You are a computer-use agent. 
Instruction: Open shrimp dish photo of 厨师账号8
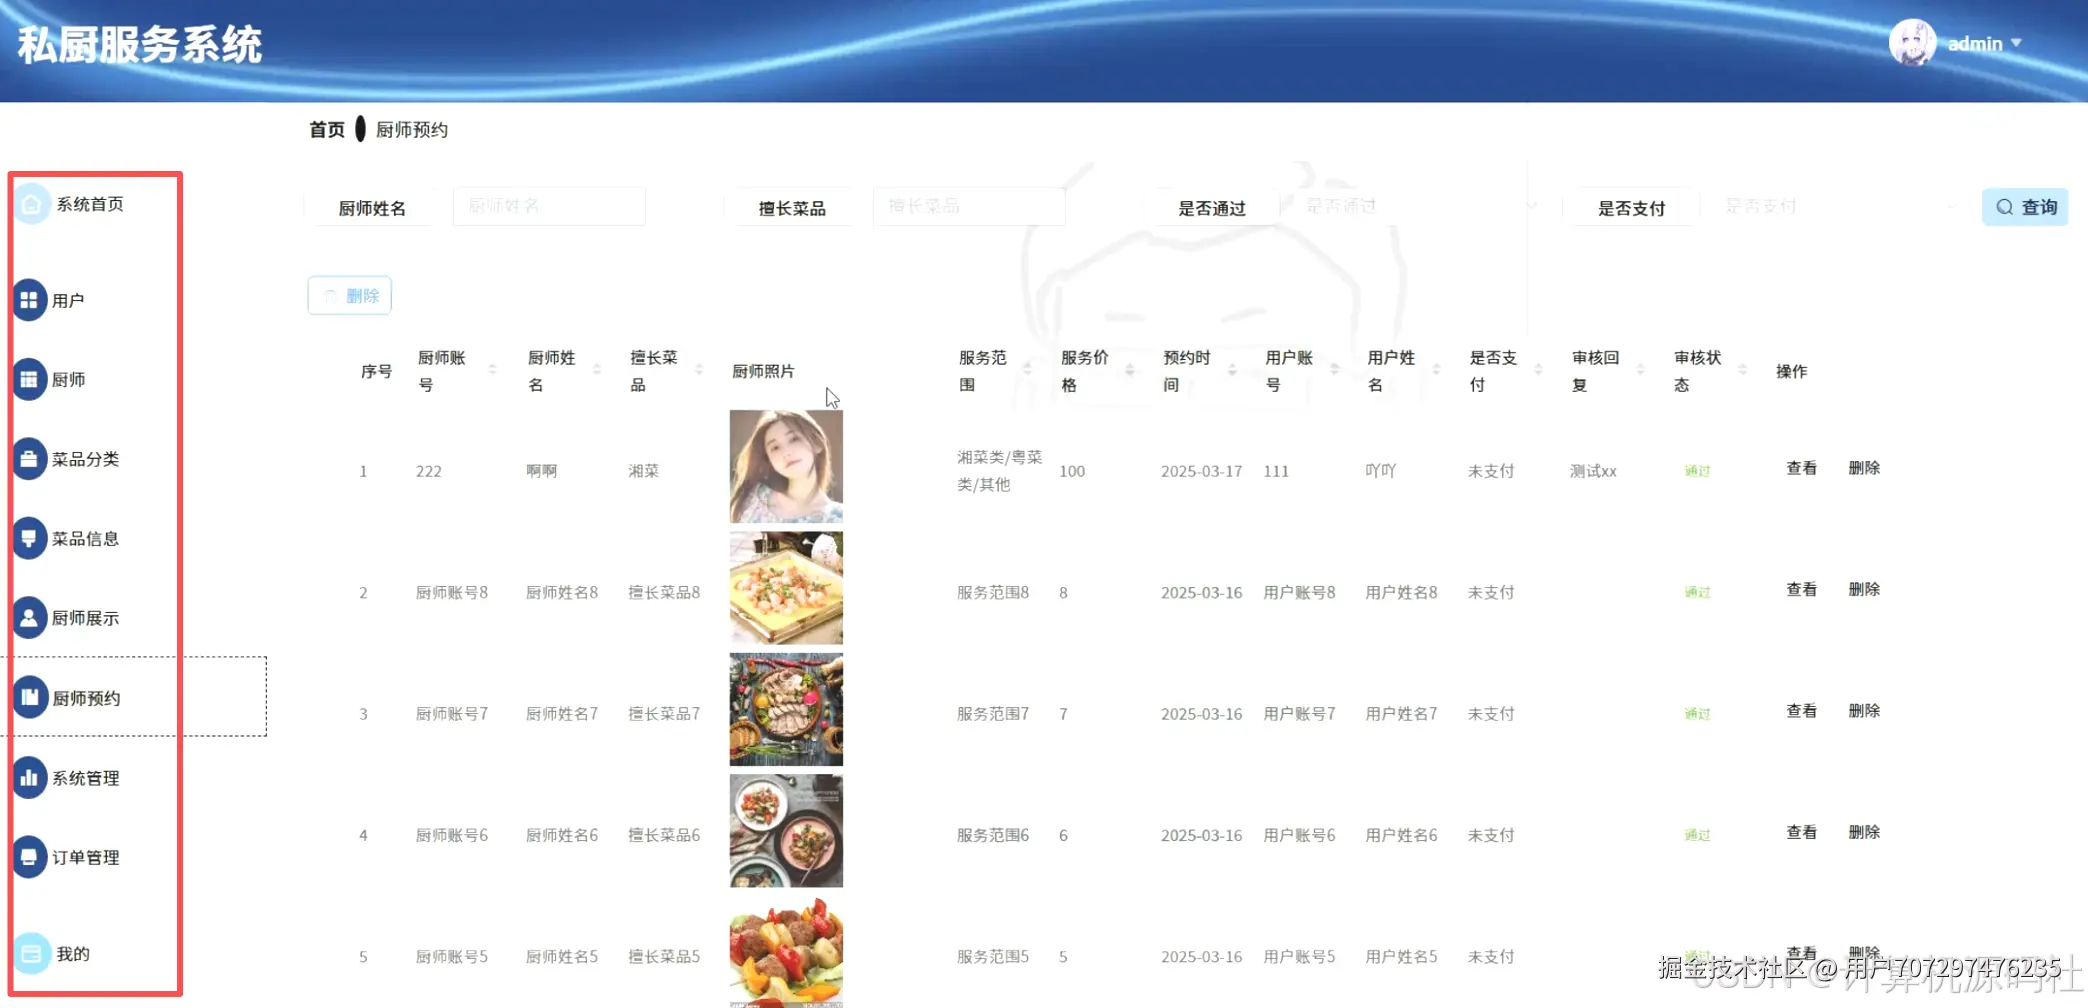click(786, 588)
